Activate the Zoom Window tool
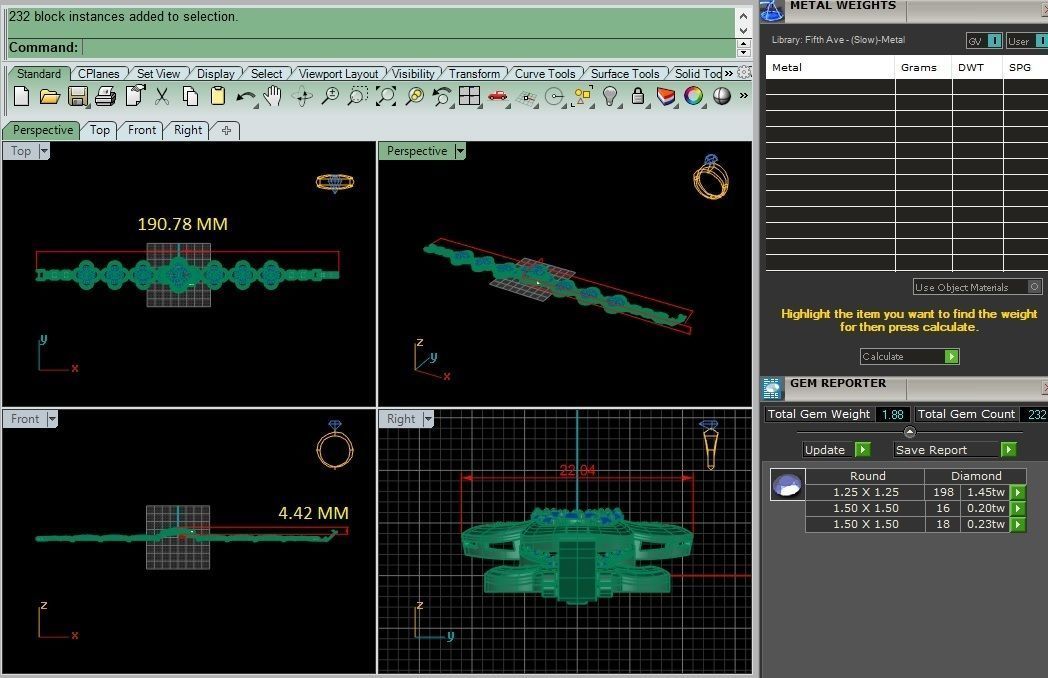 [x=358, y=97]
